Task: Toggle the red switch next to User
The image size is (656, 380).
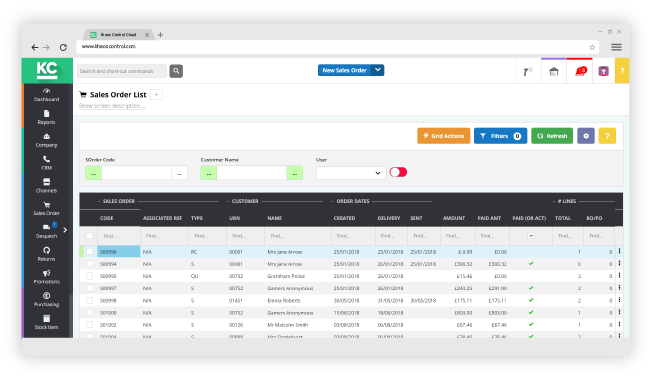Action: coord(398,172)
